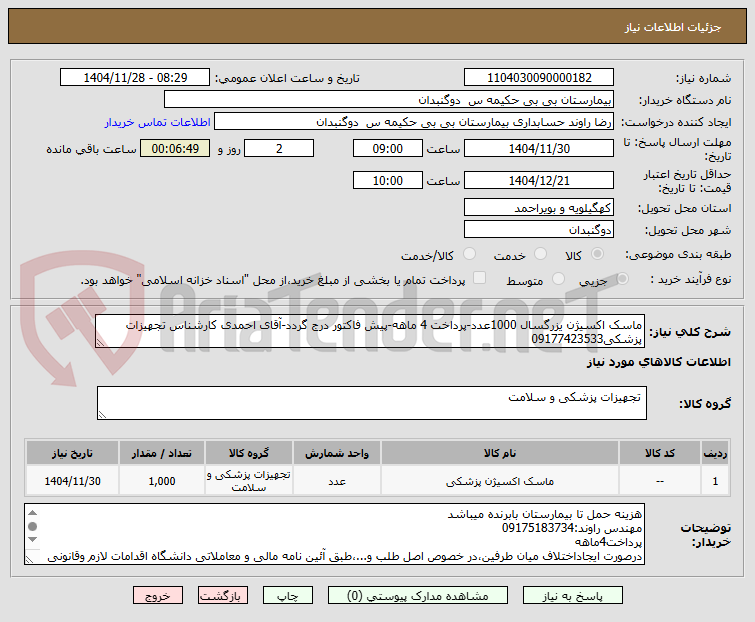Toggle the Islamic treasury payment checkbox
This screenshot has height=622, width=755.
[x=479, y=278]
